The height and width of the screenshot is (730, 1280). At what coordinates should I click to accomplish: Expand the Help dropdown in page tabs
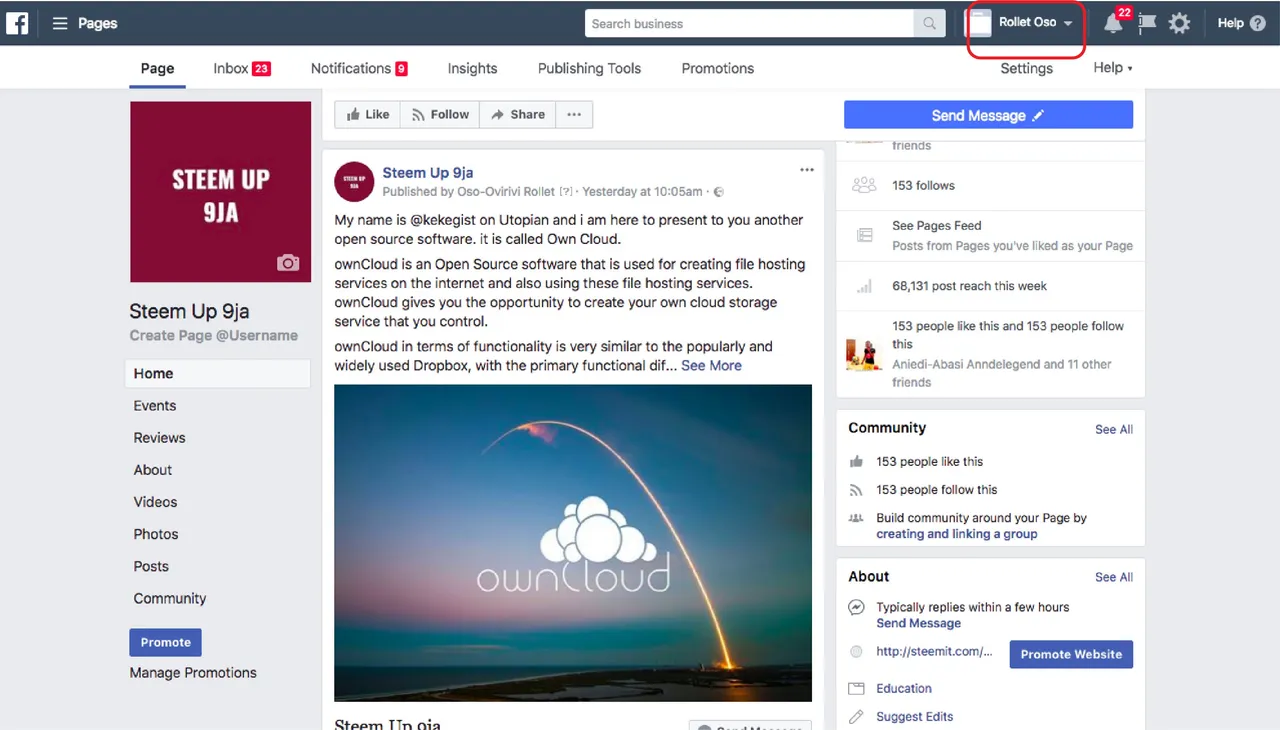pyautogui.click(x=1113, y=68)
